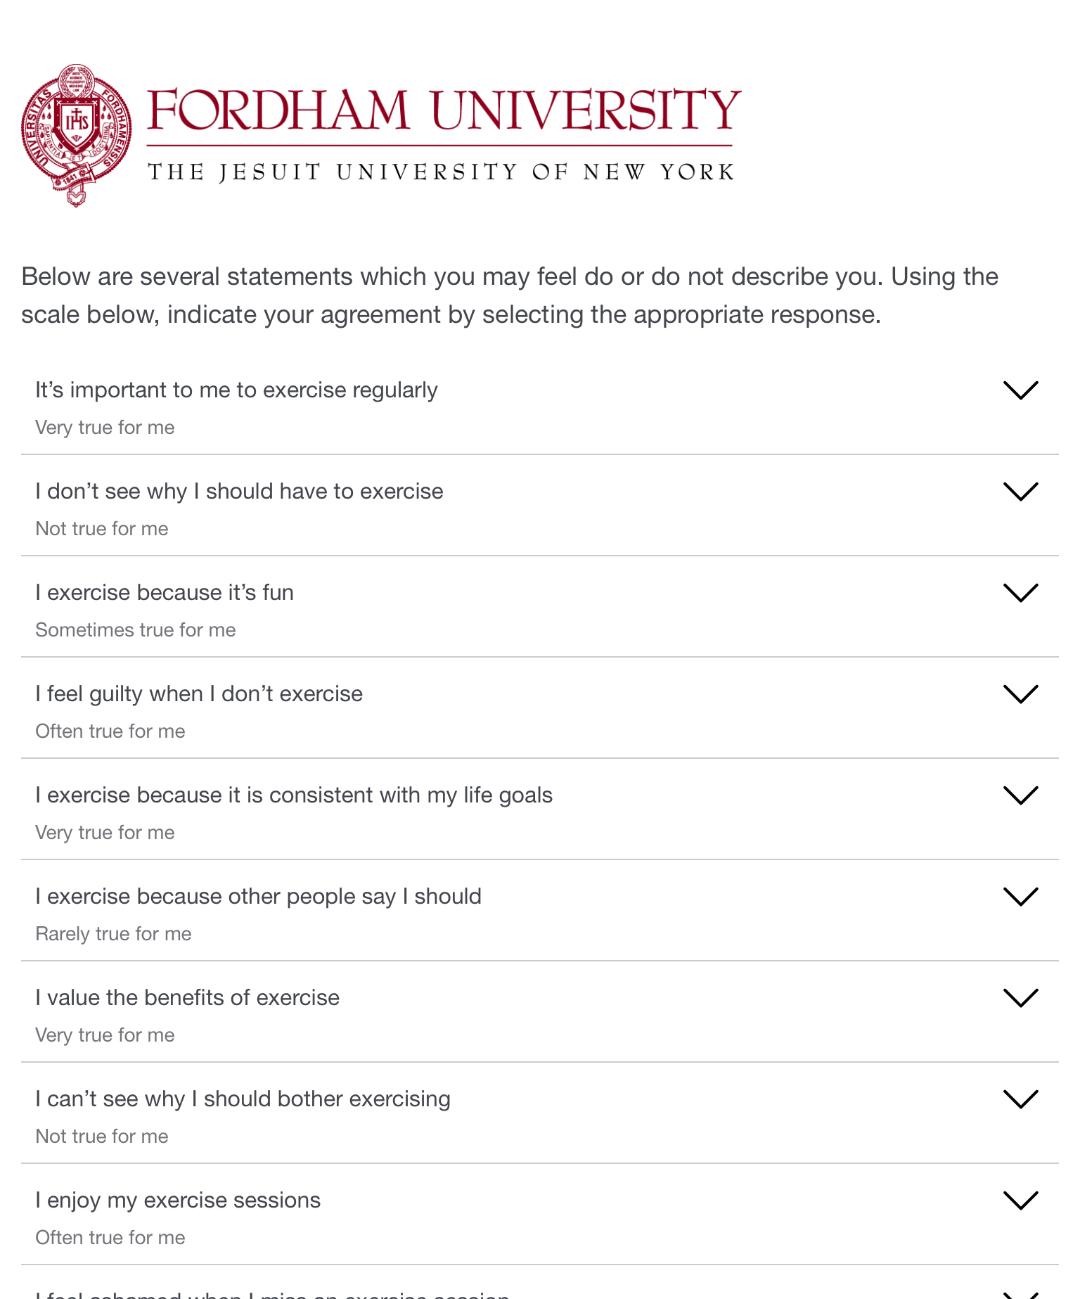1080x1299 pixels.
Task: Click the Fordham University seal logo
Action: (77, 136)
